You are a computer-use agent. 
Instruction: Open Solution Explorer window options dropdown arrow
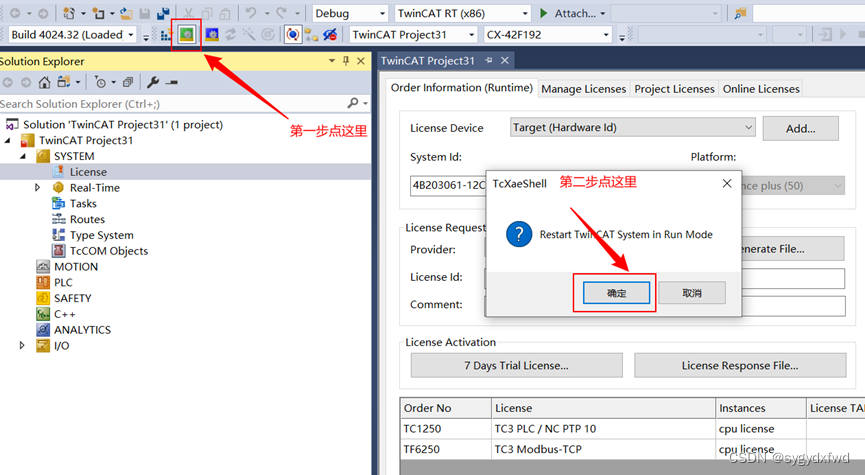[332, 61]
